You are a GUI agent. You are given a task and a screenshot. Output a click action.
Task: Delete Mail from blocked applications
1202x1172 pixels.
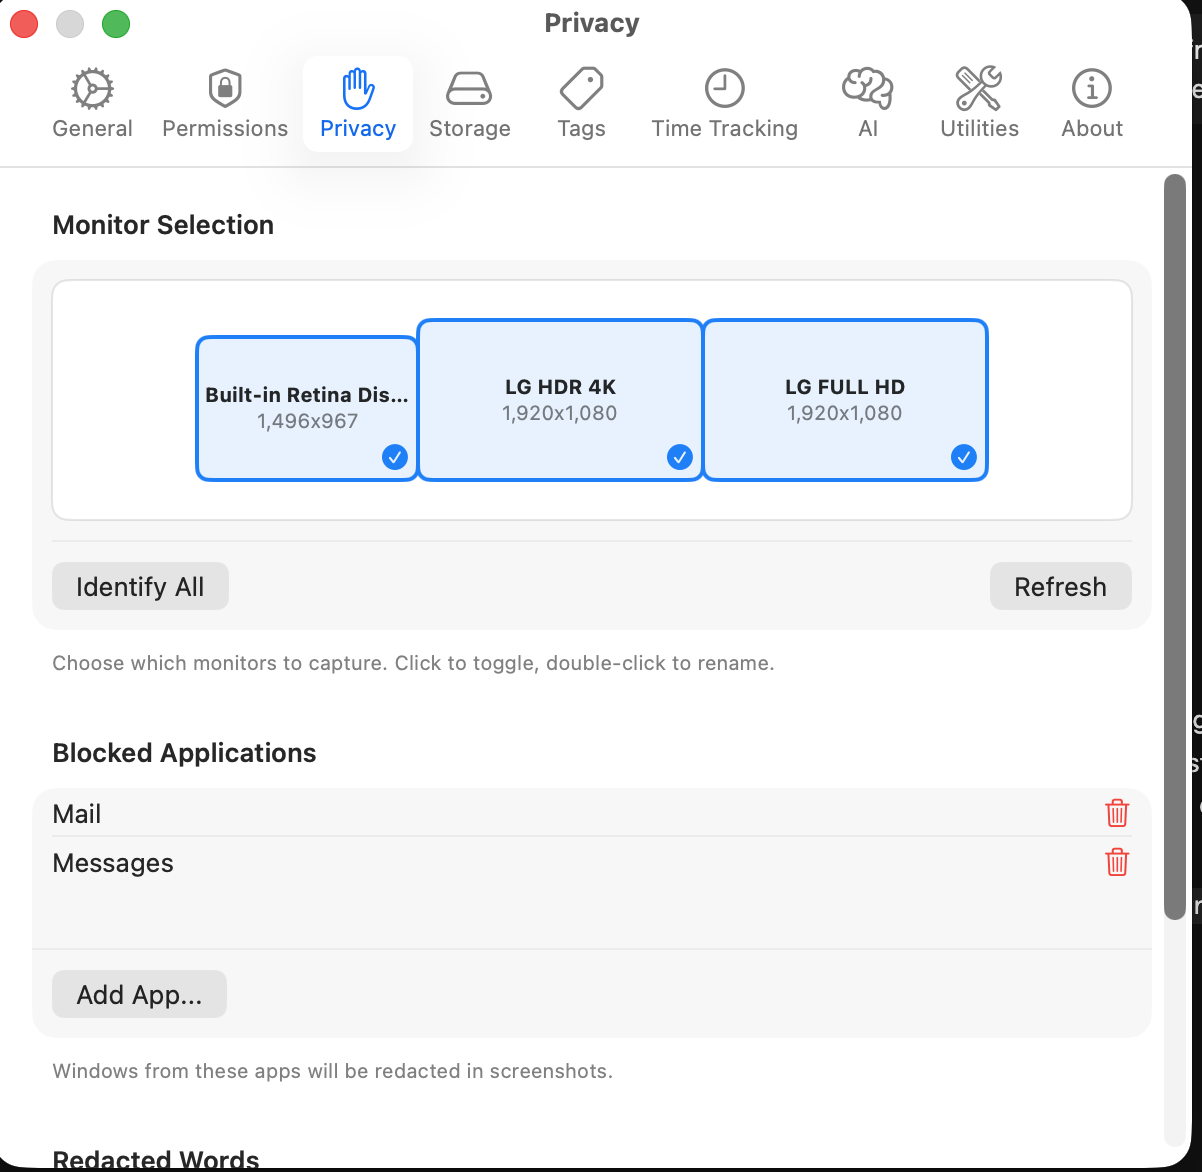[1117, 813]
